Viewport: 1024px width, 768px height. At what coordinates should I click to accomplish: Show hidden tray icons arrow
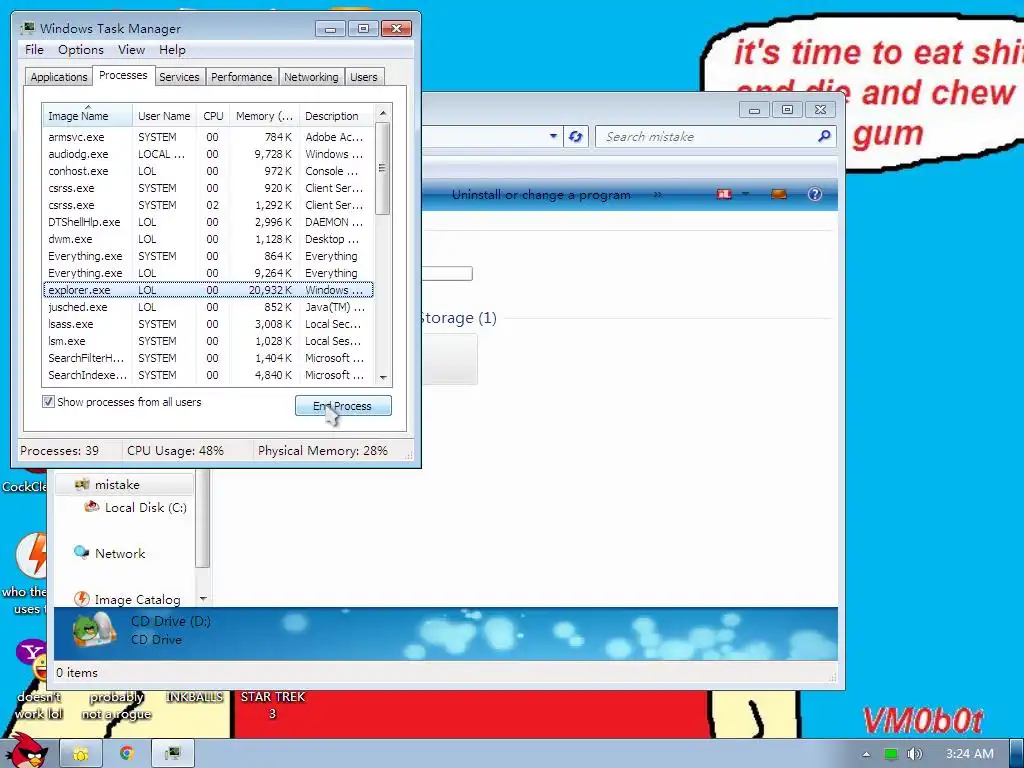point(866,754)
